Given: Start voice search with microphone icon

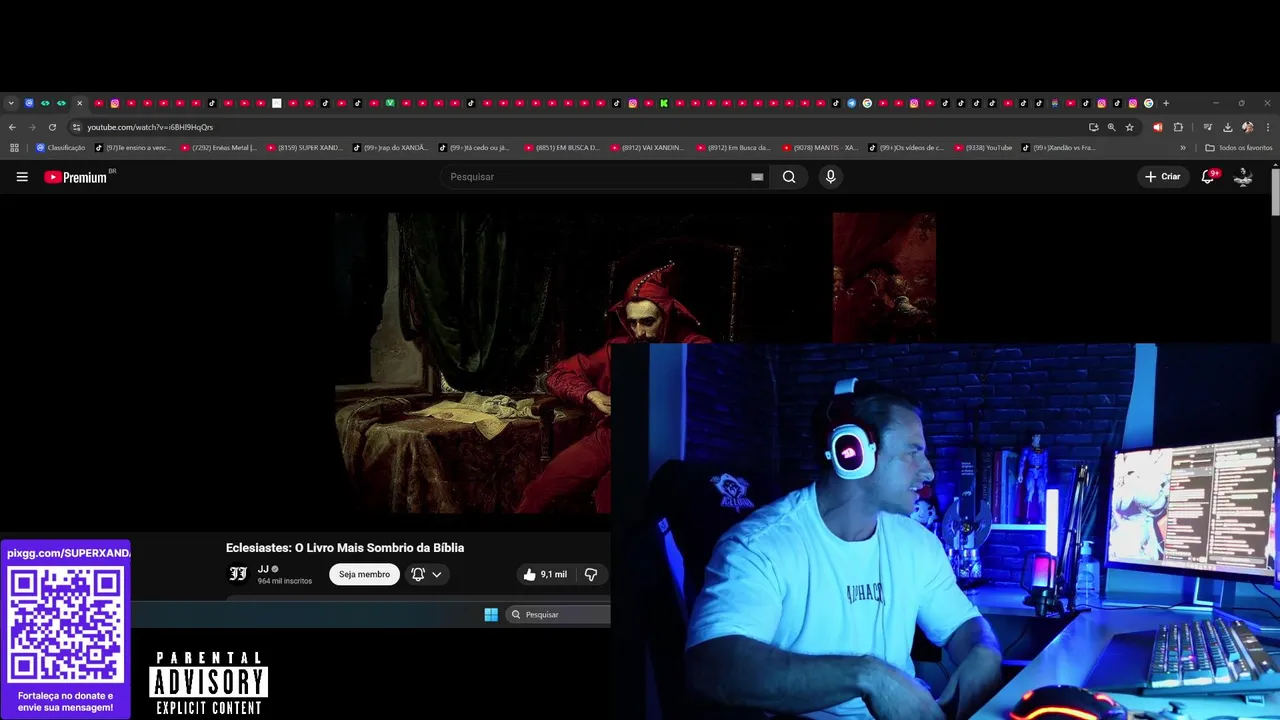Looking at the screenshot, I should 830,177.
